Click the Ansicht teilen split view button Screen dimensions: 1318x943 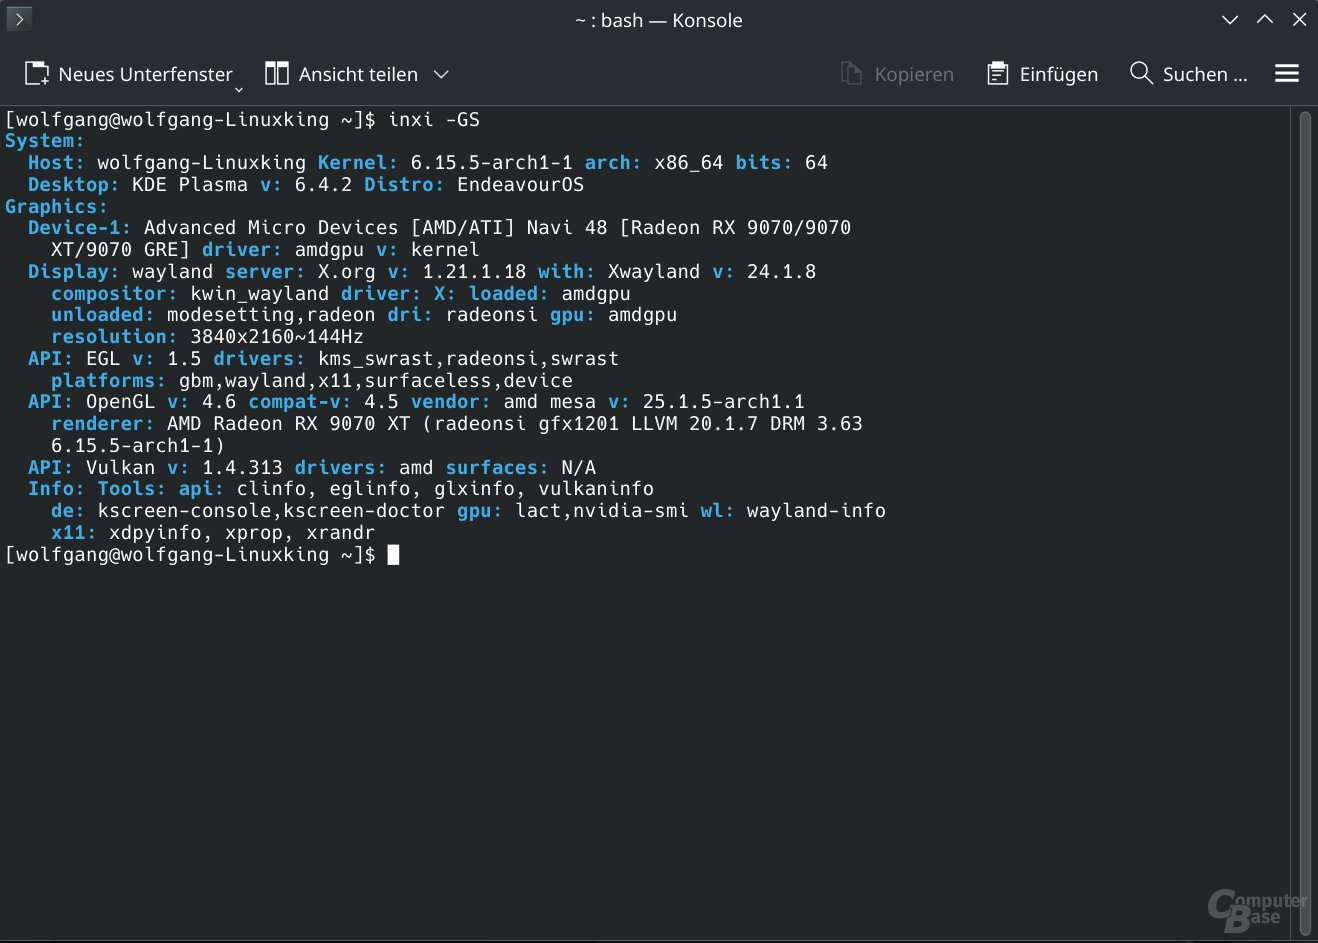[341, 74]
